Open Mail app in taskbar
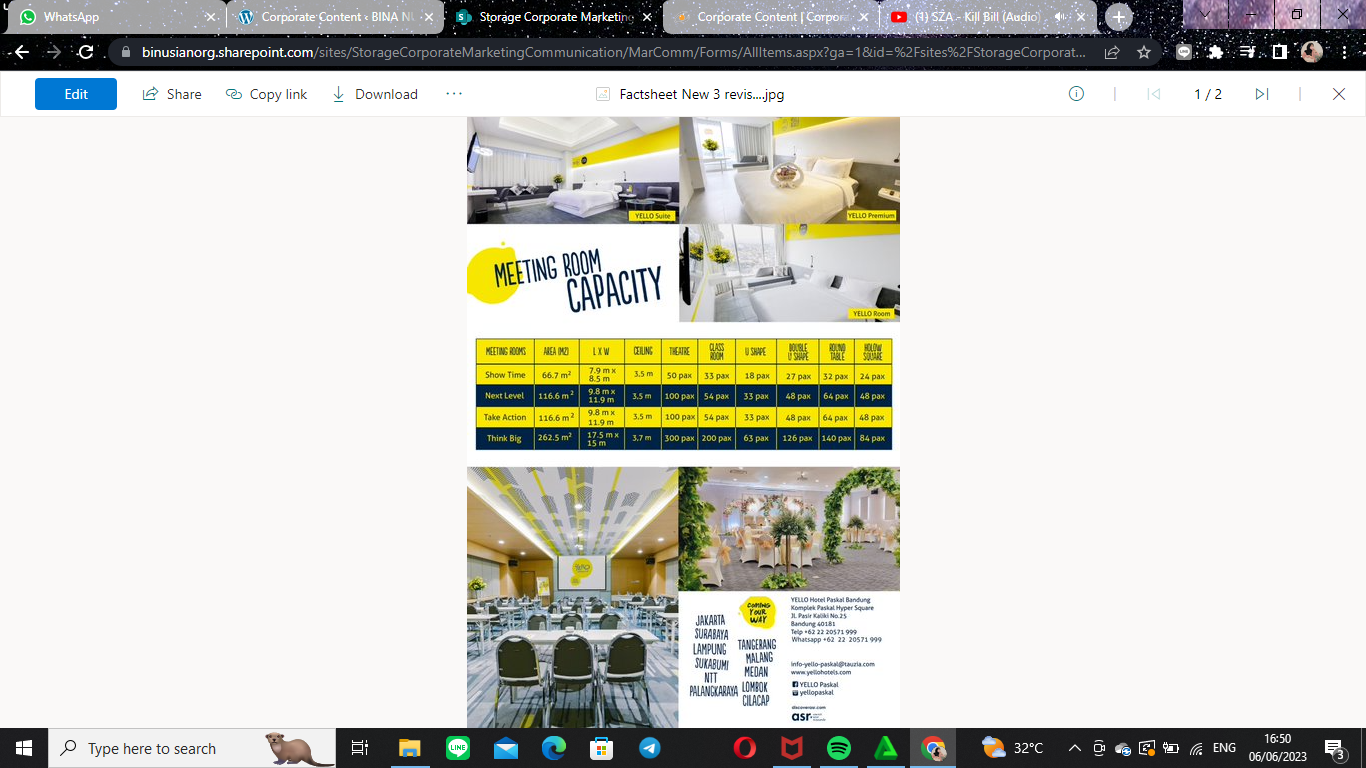1366x768 pixels. (506, 748)
